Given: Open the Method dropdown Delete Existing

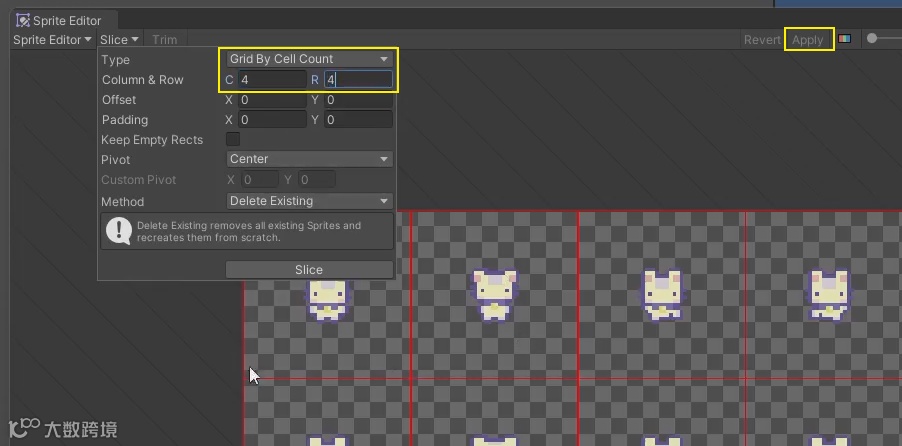Looking at the screenshot, I should click(309, 201).
